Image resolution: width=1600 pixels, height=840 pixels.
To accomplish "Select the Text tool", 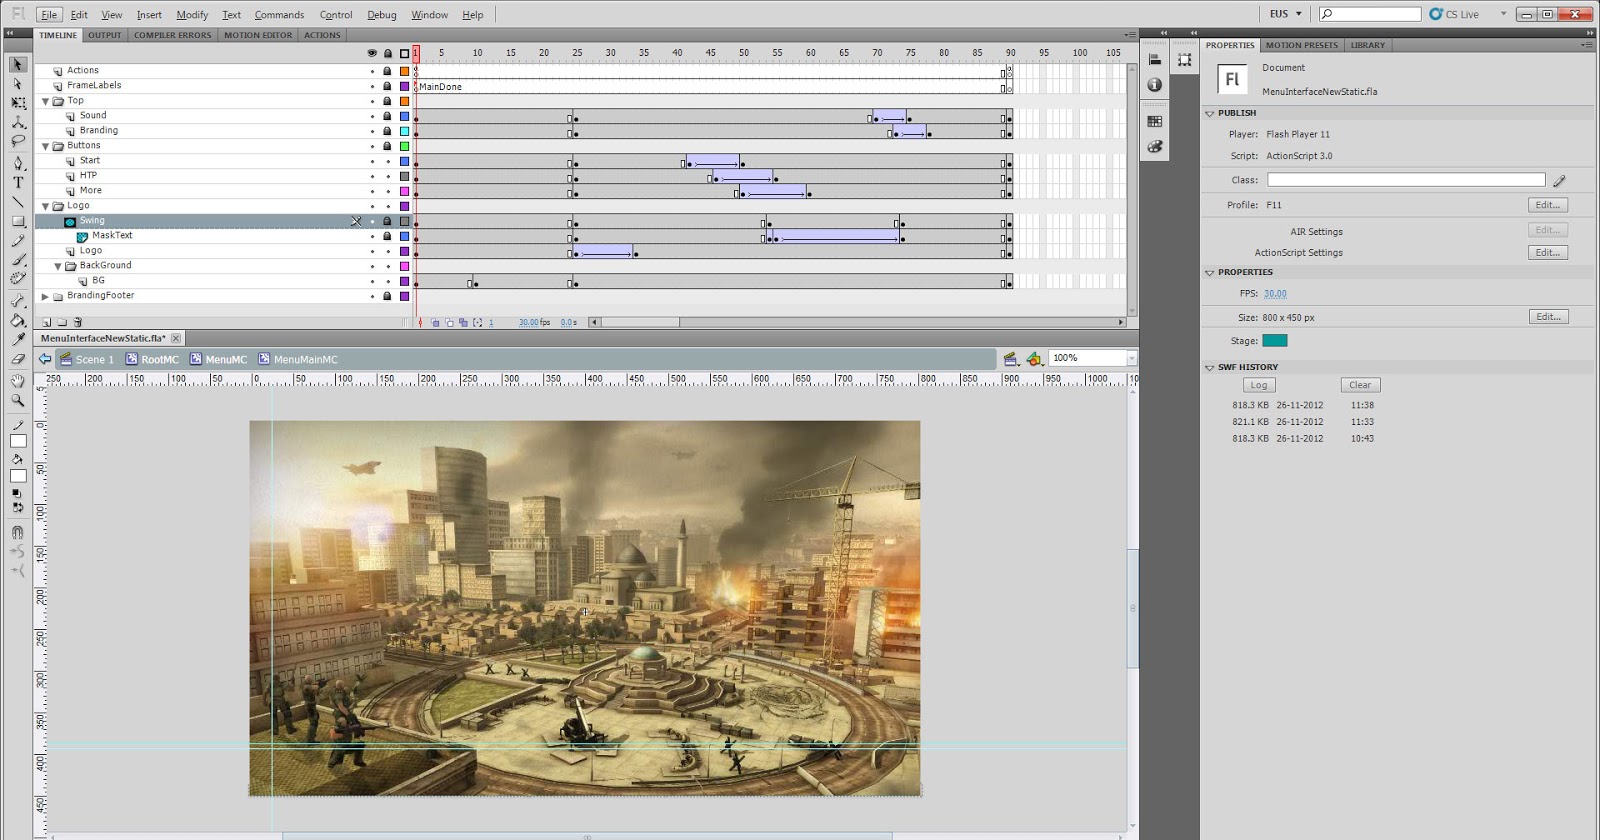I will pyautogui.click(x=18, y=182).
